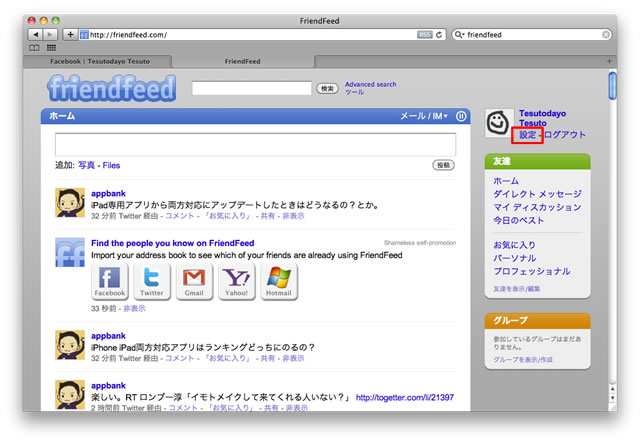Expand the メール / IM dropdown
The width and height of the screenshot is (640, 443).
pyautogui.click(x=424, y=116)
